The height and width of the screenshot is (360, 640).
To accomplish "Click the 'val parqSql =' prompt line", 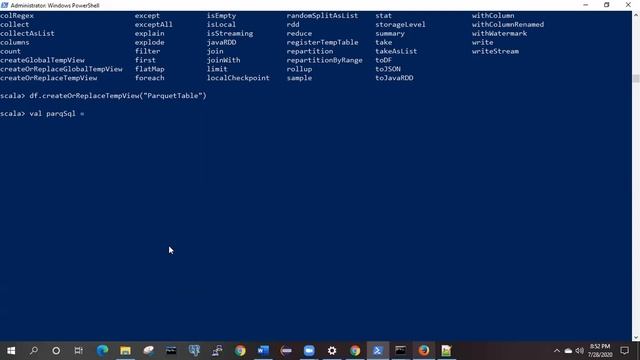I will pos(42,114).
